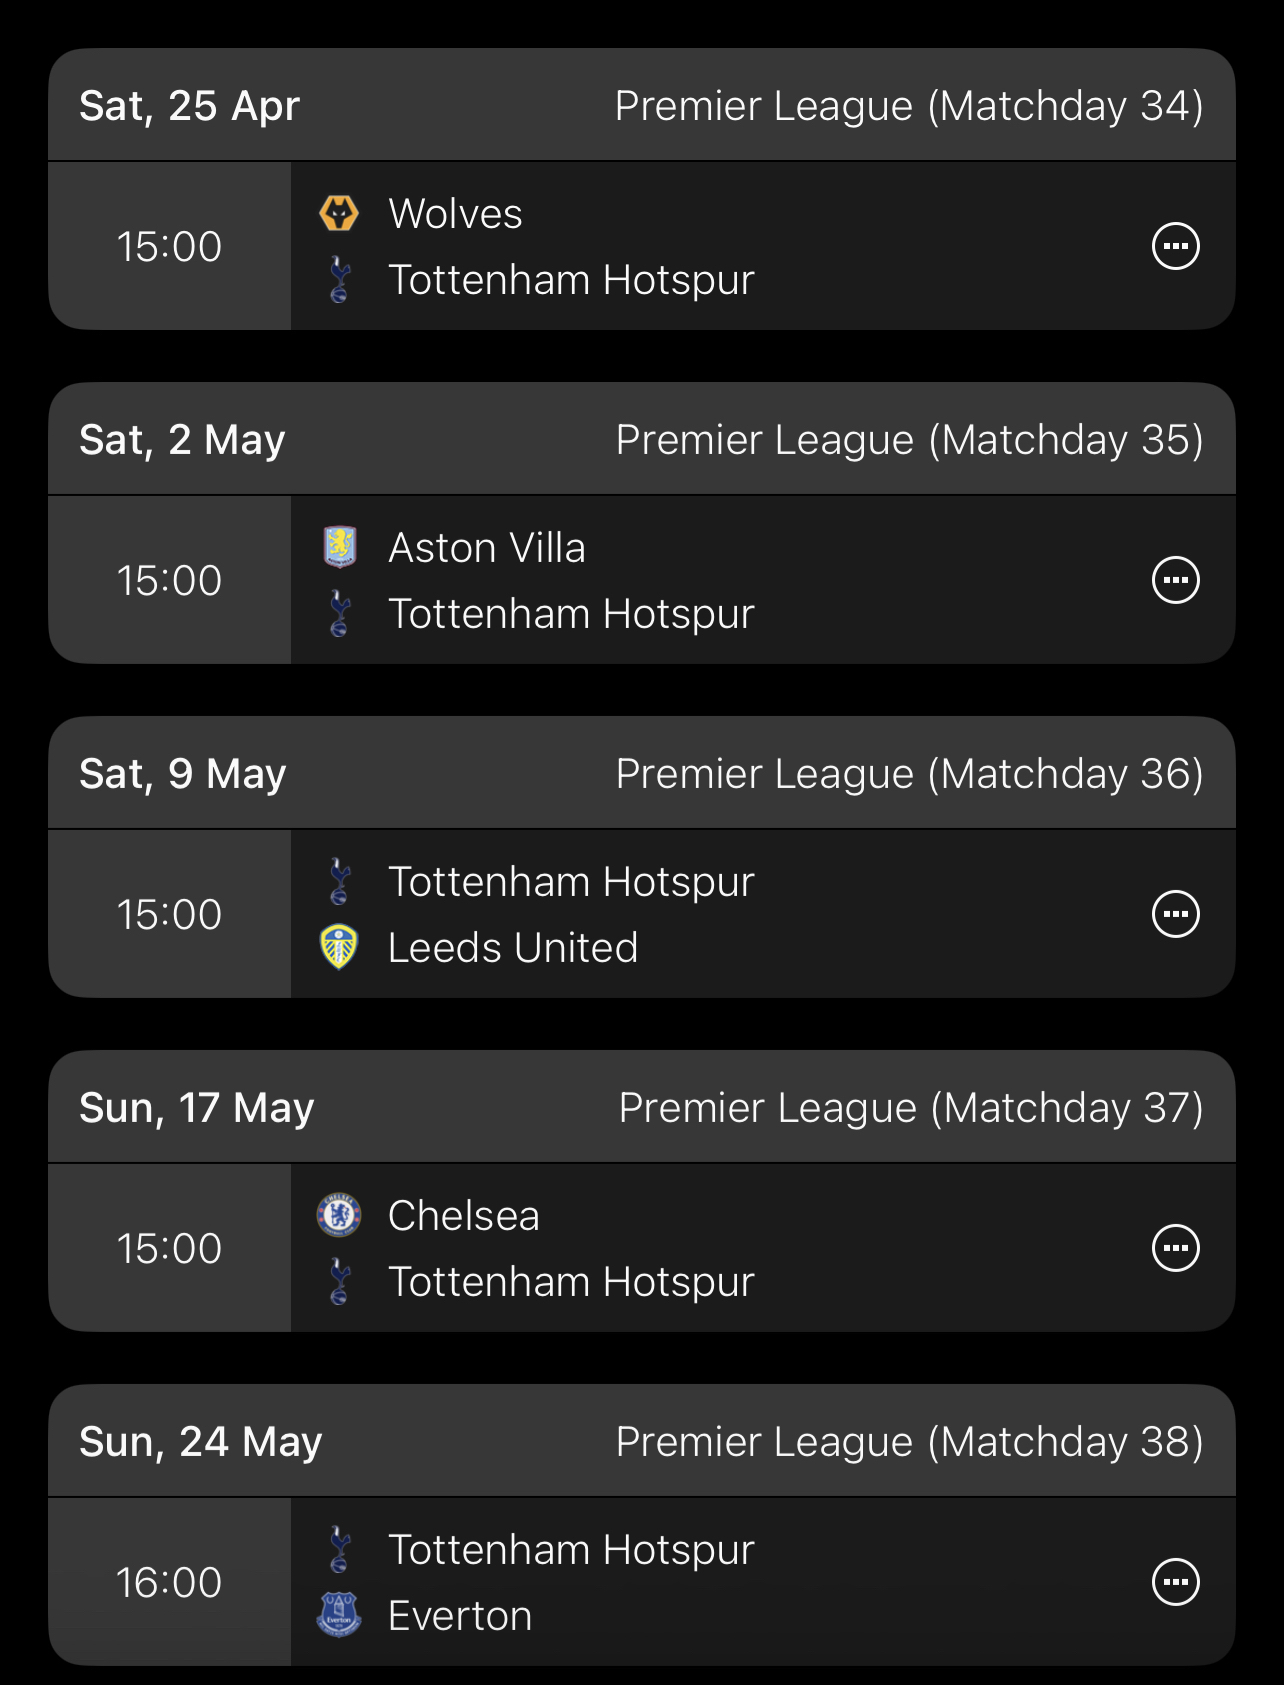Open Leeds United team page
The width and height of the screenshot is (1284, 1685).
point(512,948)
